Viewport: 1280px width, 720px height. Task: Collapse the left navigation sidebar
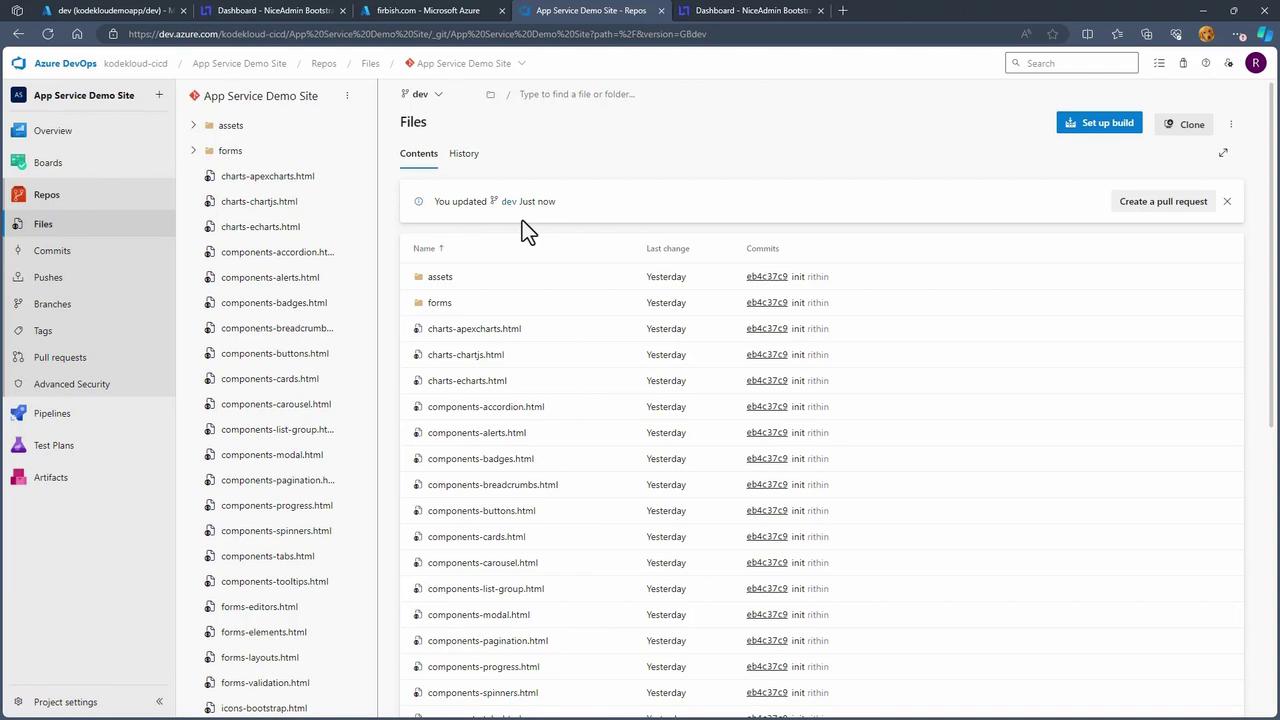(x=159, y=702)
